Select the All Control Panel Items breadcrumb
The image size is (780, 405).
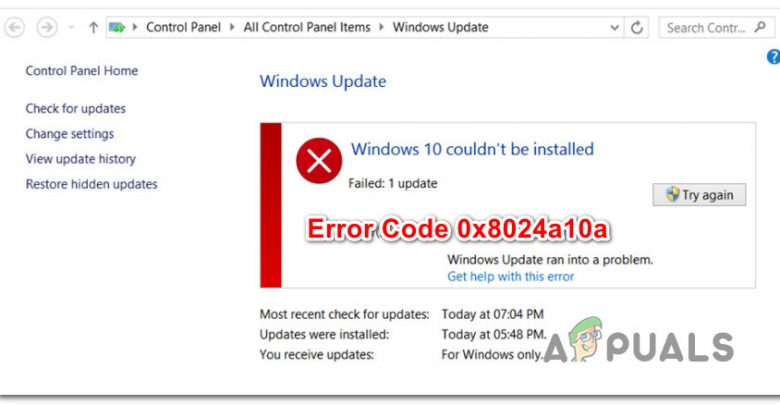307,27
